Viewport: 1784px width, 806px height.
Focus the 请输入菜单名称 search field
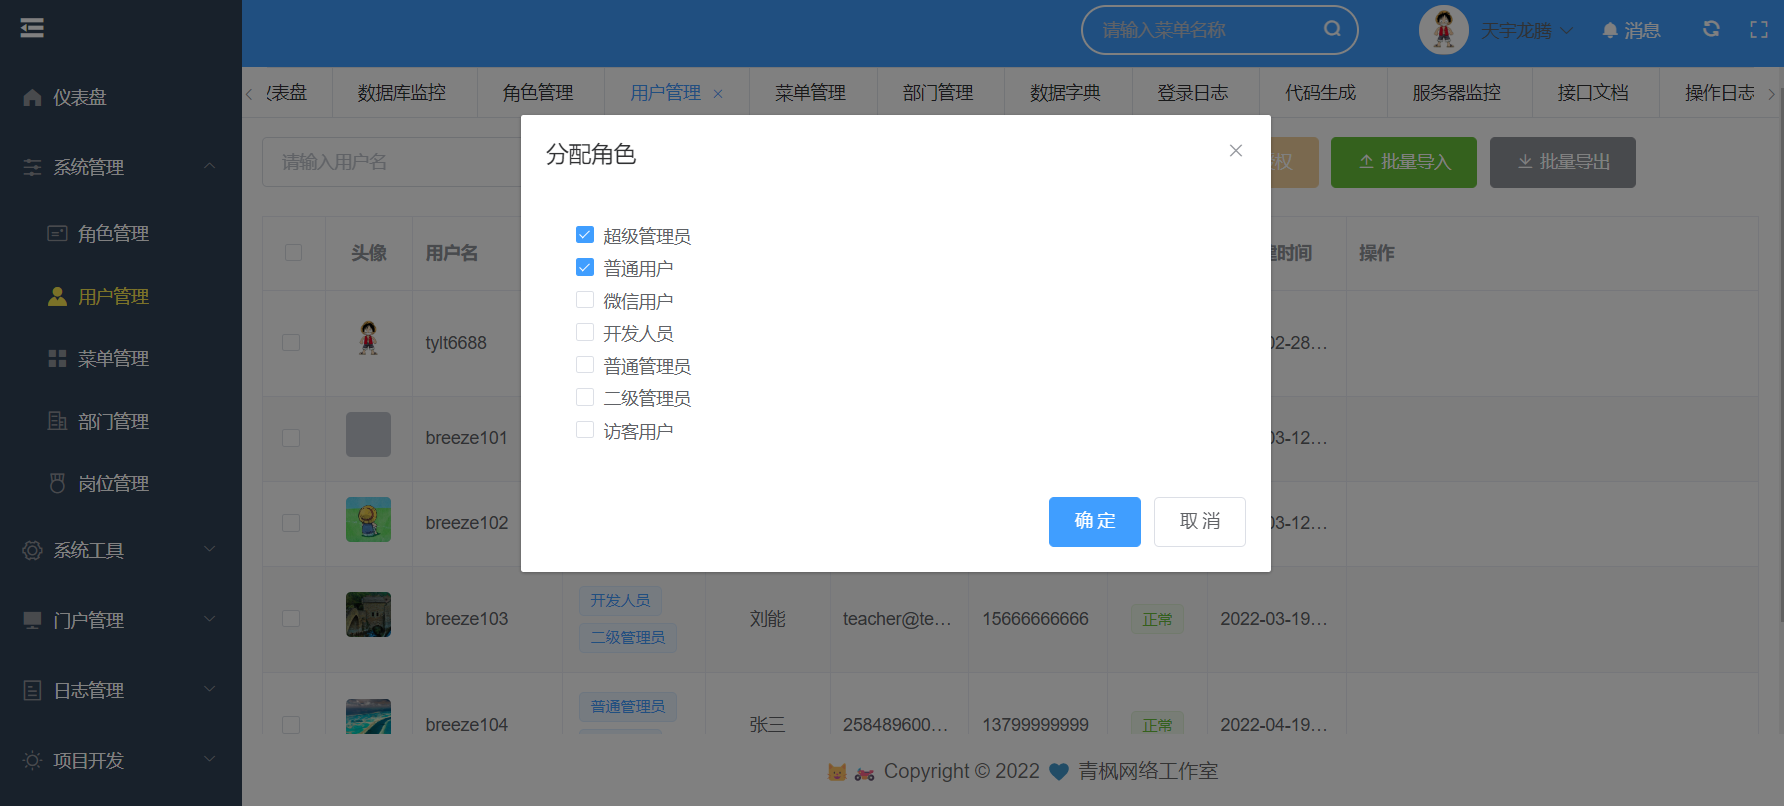pos(1205,30)
